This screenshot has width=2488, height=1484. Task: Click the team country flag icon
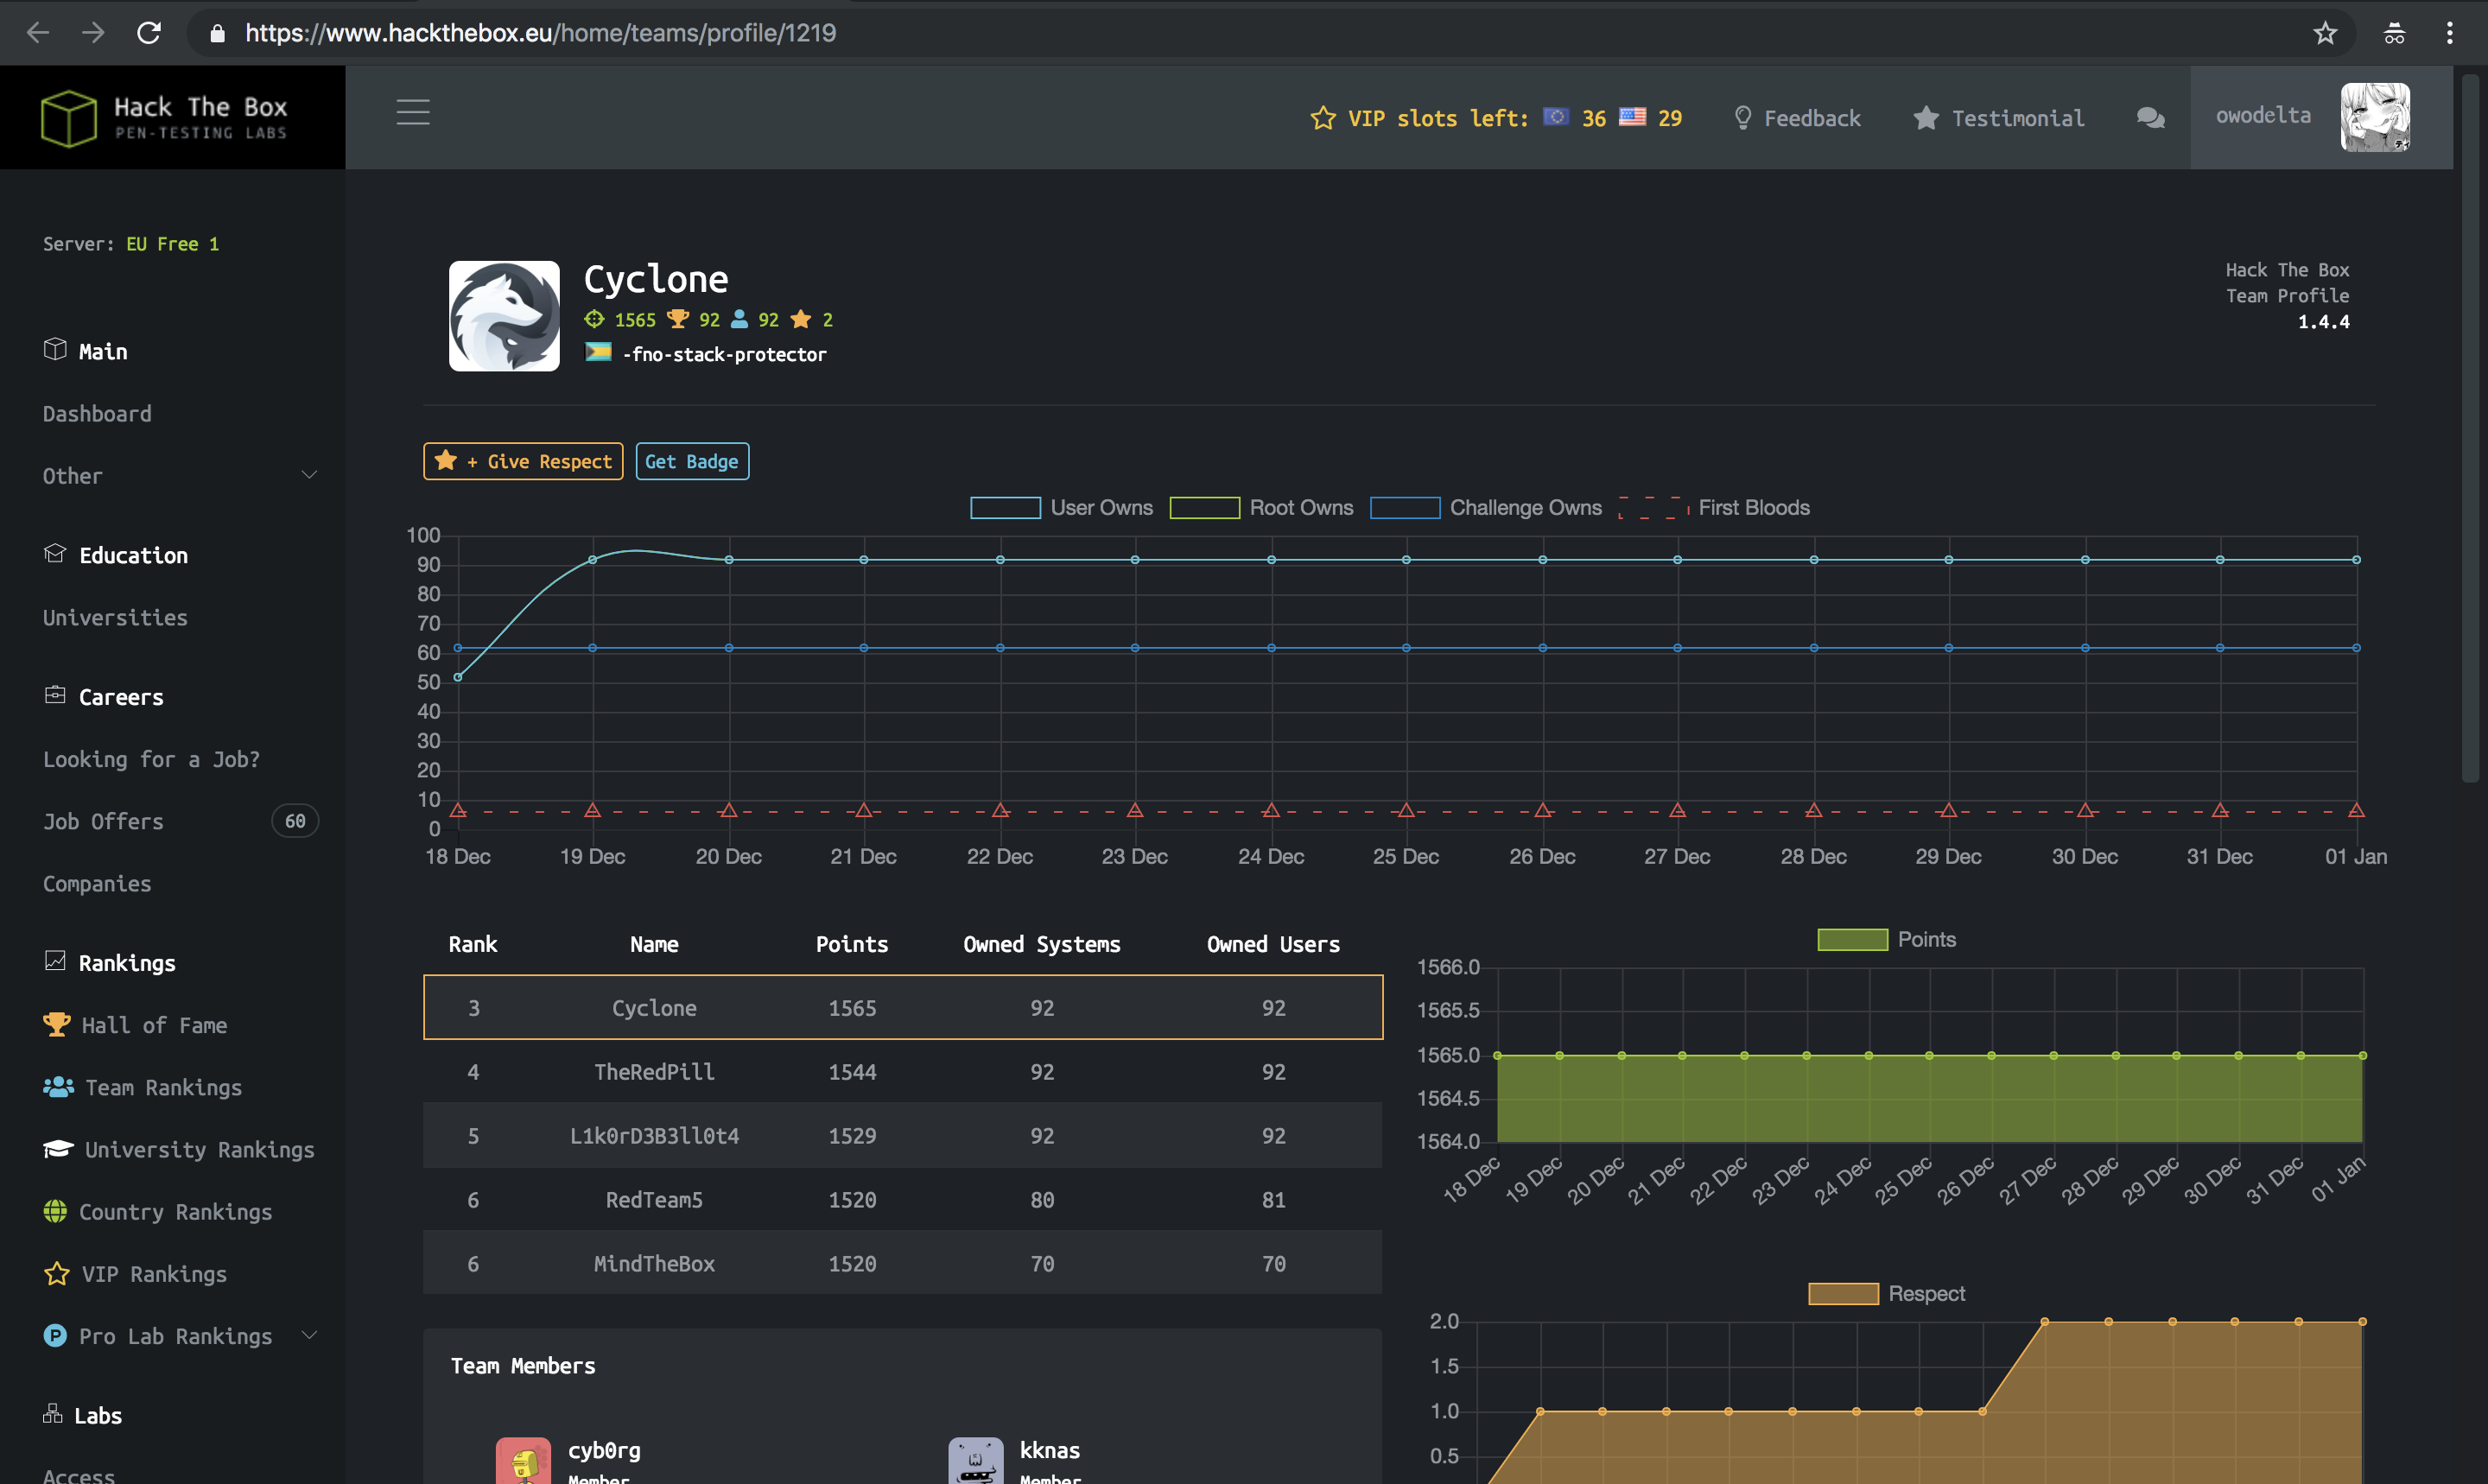tap(598, 352)
